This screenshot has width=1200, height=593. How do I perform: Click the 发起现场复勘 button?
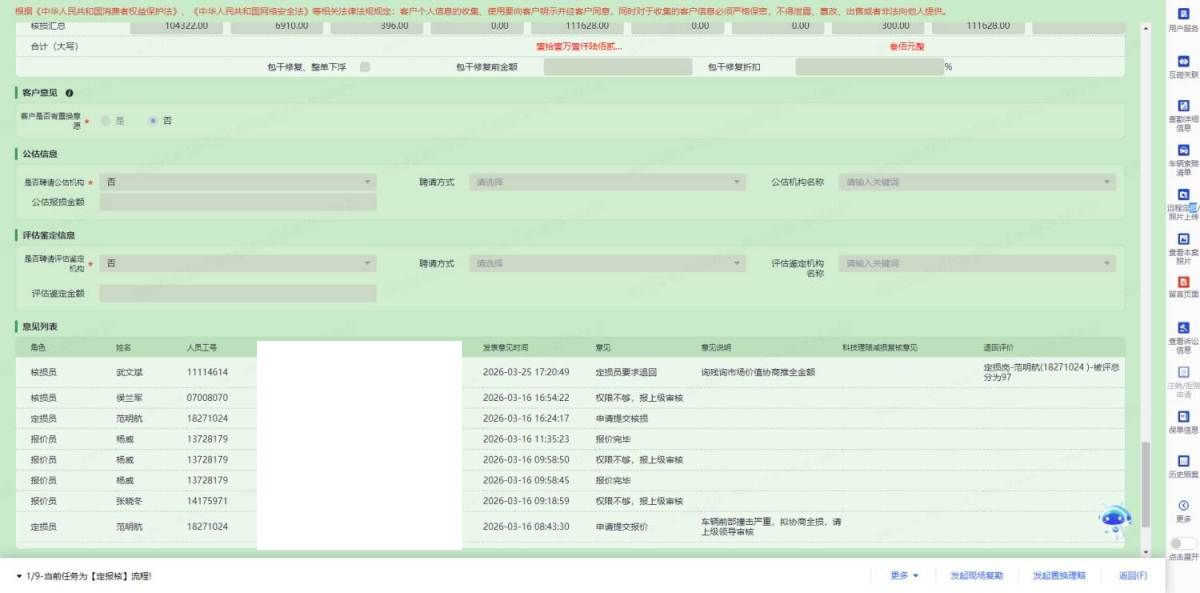tap(976, 576)
